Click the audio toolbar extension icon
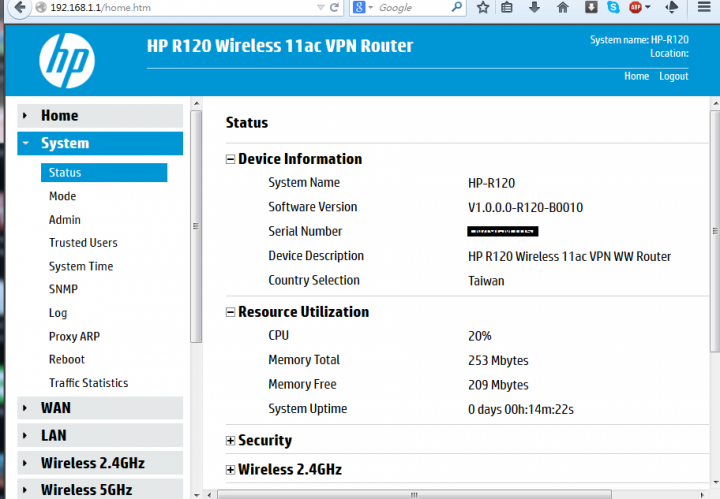Image resolution: width=720 pixels, height=499 pixels. [x=672, y=7]
